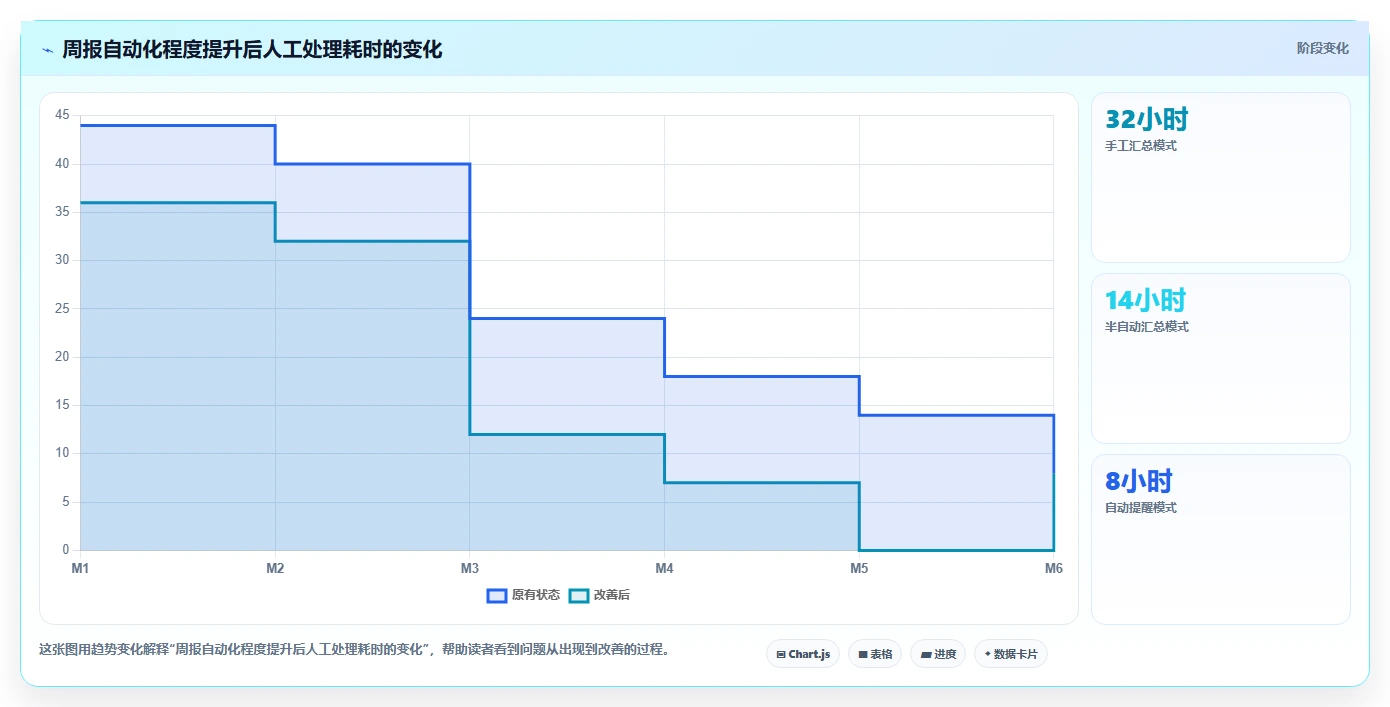The image size is (1390, 707).
Task: Click the description sentence below the chart
Action: [354, 650]
